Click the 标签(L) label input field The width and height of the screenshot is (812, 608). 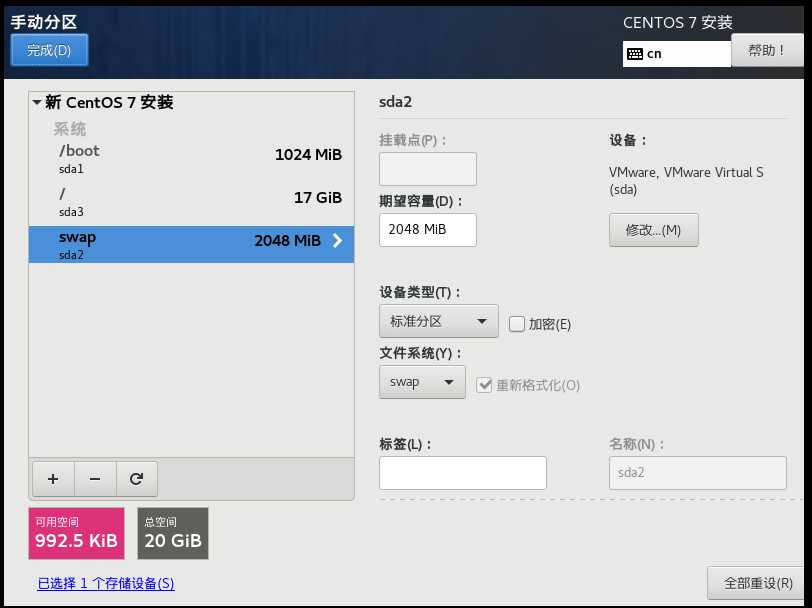[462, 472]
